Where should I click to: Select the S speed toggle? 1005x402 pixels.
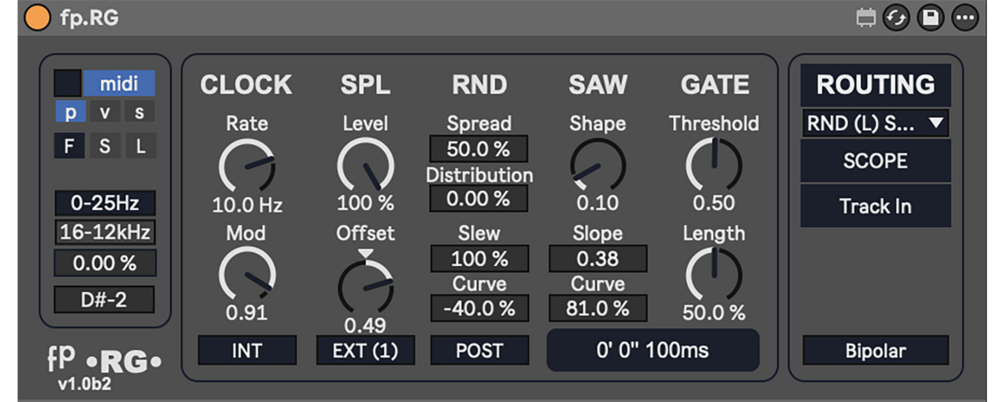pyautogui.click(x=105, y=146)
